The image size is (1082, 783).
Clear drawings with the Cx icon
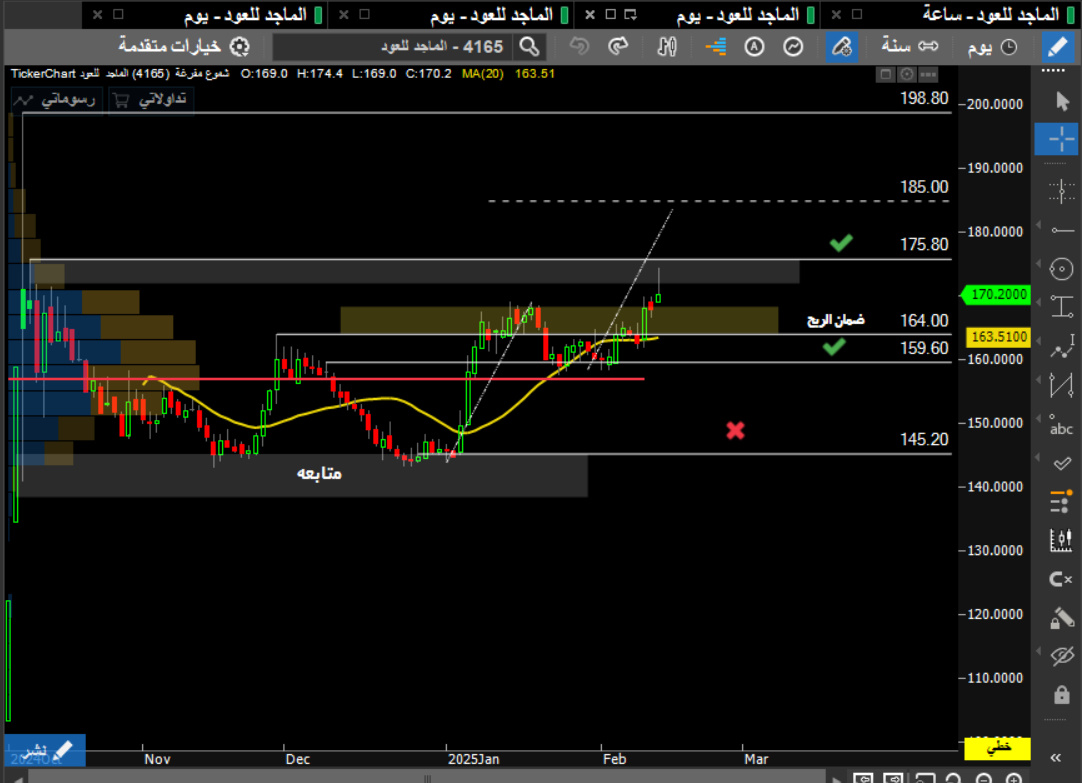point(1061,579)
